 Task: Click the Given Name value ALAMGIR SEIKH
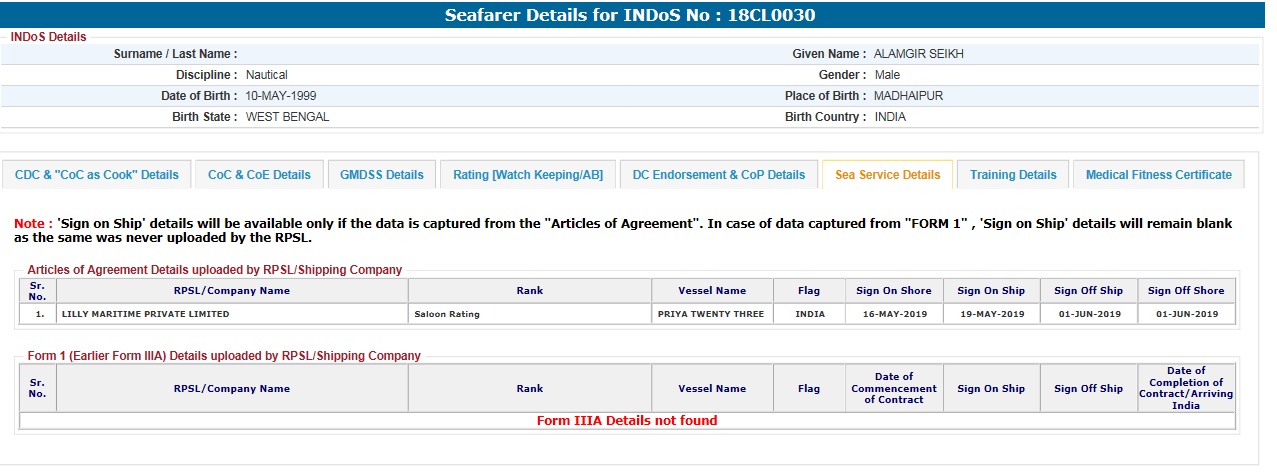(x=919, y=54)
